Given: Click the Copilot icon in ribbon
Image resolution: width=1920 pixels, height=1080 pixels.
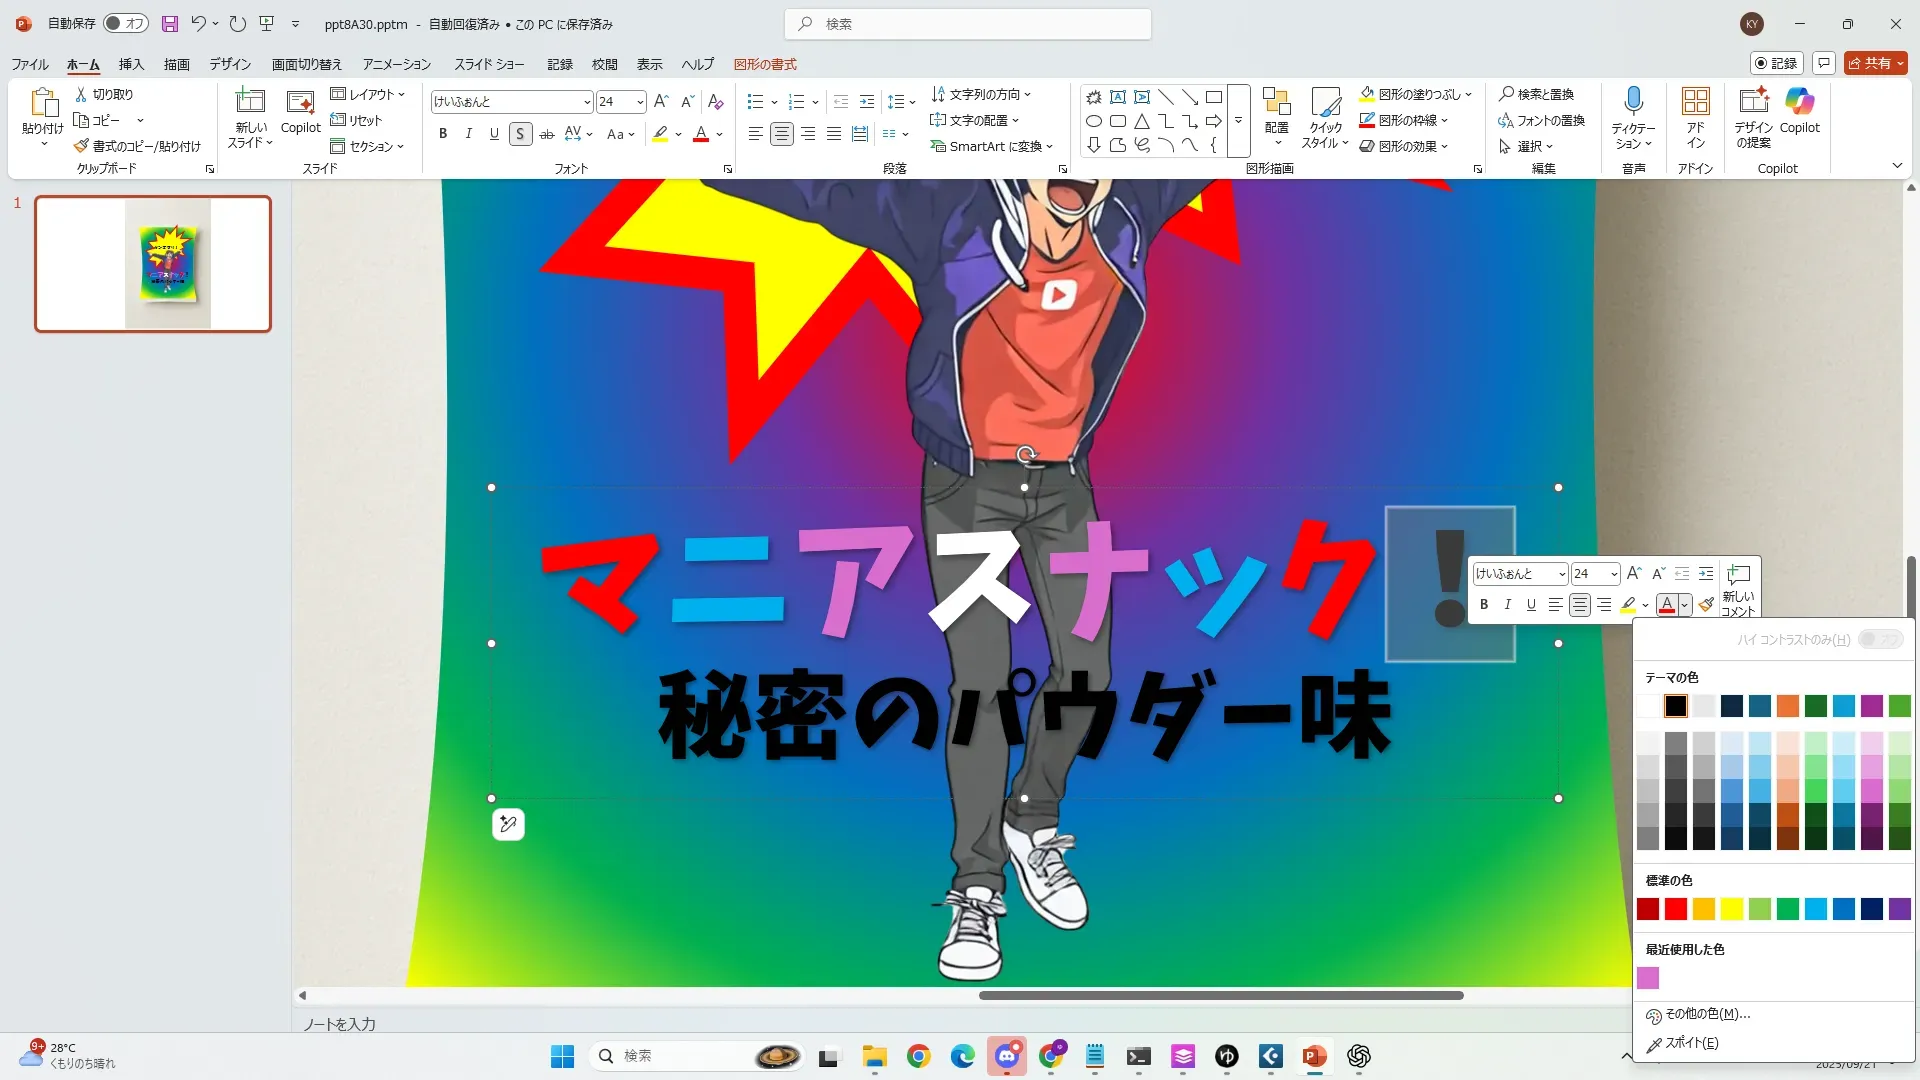Looking at the screenshot, I should coord(1799,101).
